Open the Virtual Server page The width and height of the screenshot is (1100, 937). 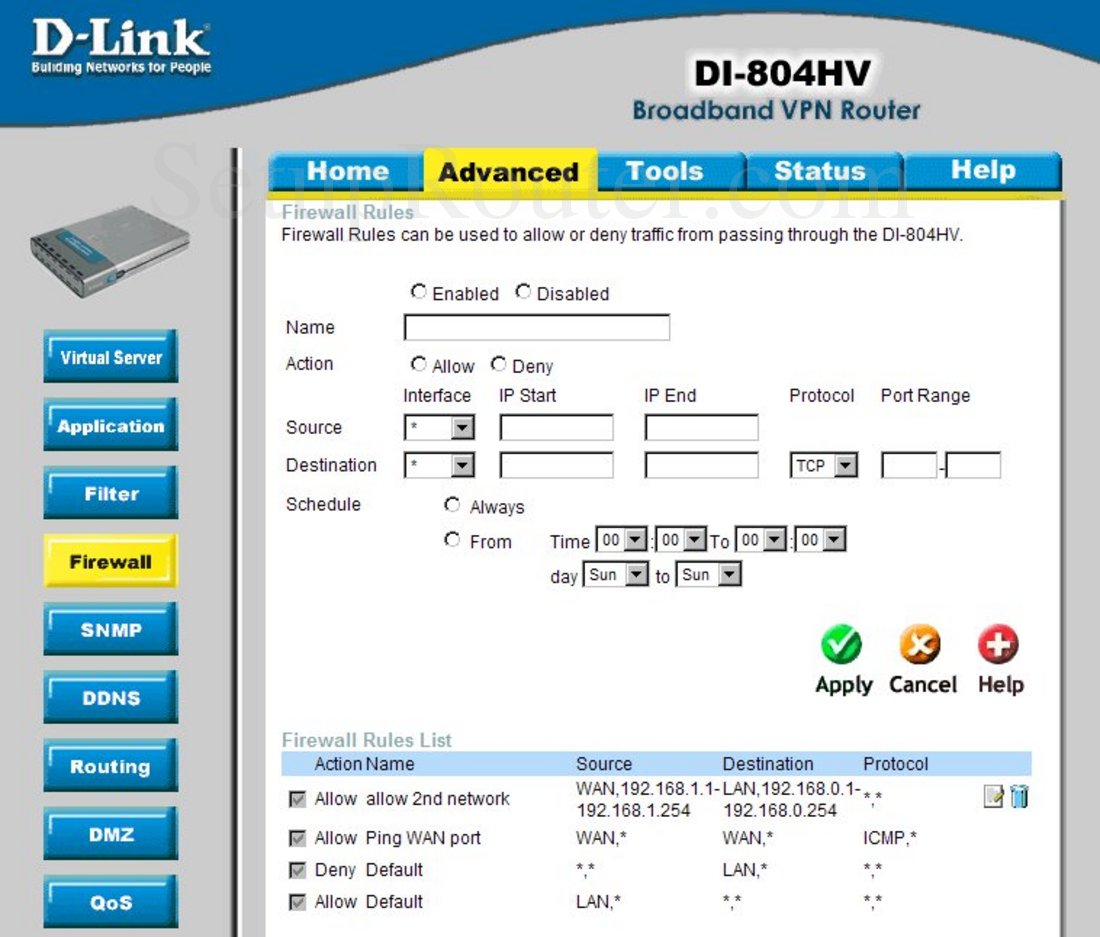[x=110, y=356]
